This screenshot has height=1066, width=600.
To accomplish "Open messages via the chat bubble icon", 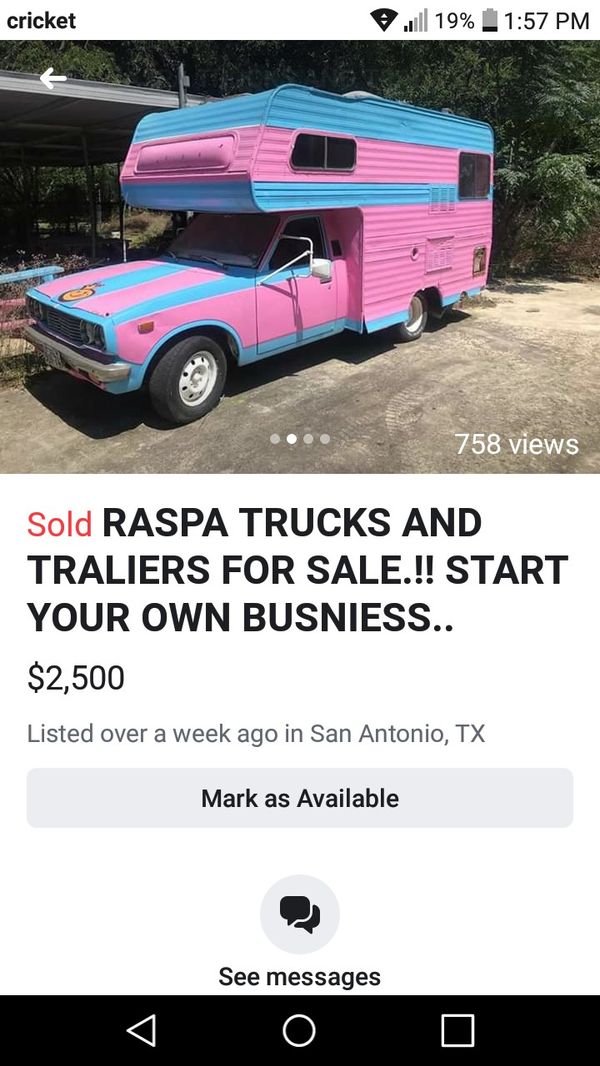I will 299,912.
